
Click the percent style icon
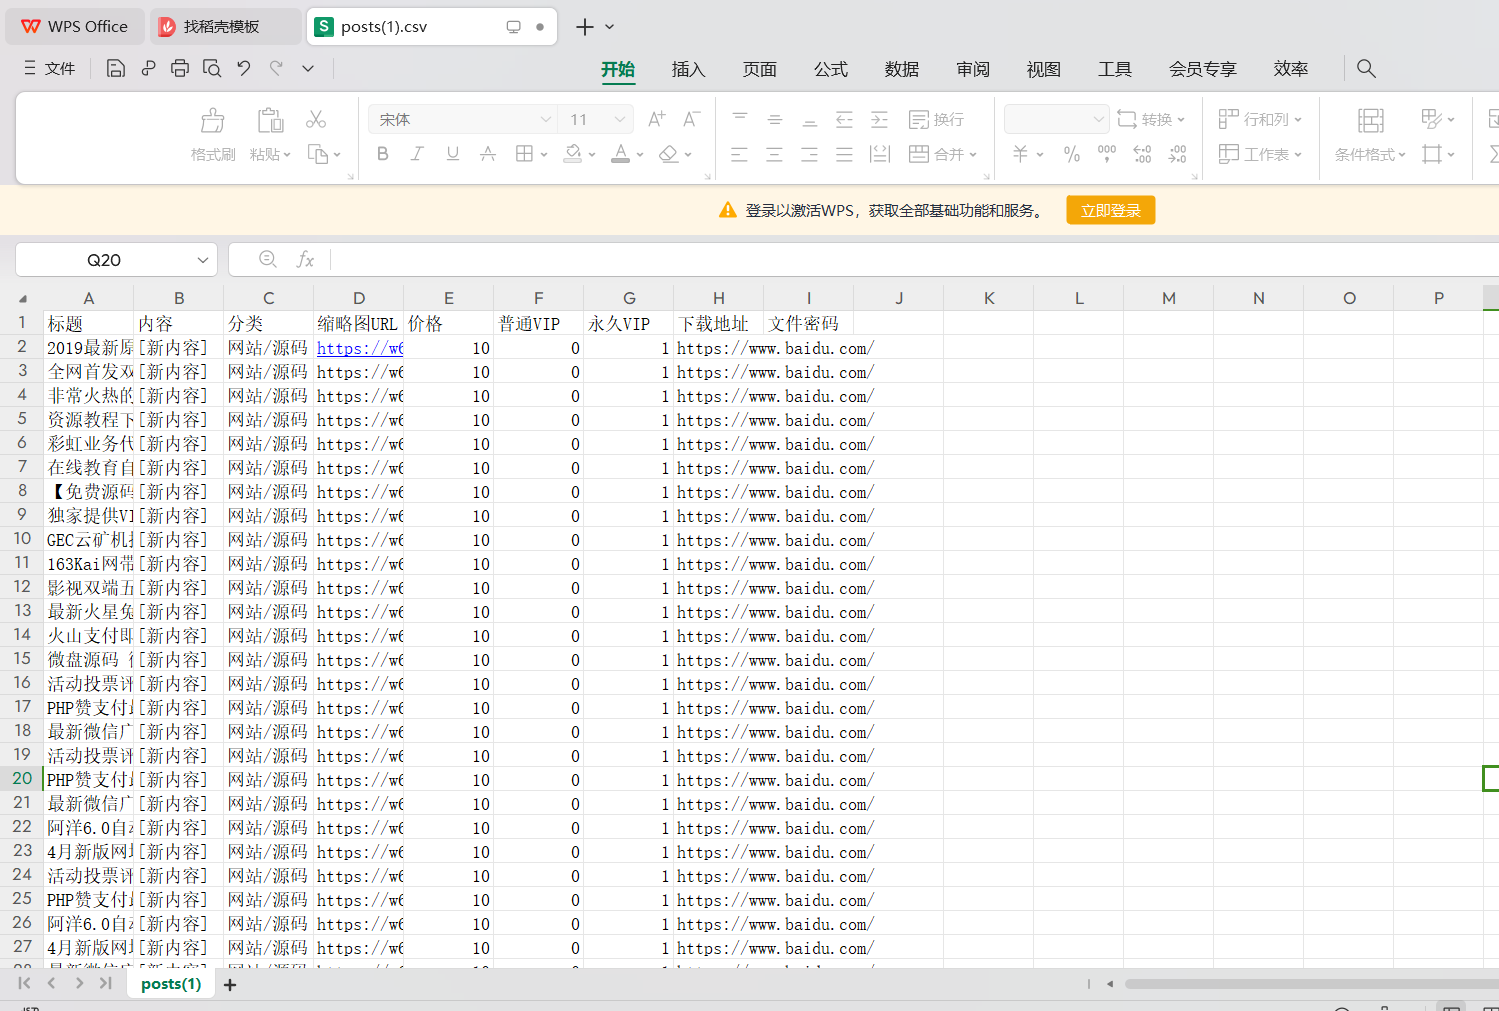(1072, 154)
